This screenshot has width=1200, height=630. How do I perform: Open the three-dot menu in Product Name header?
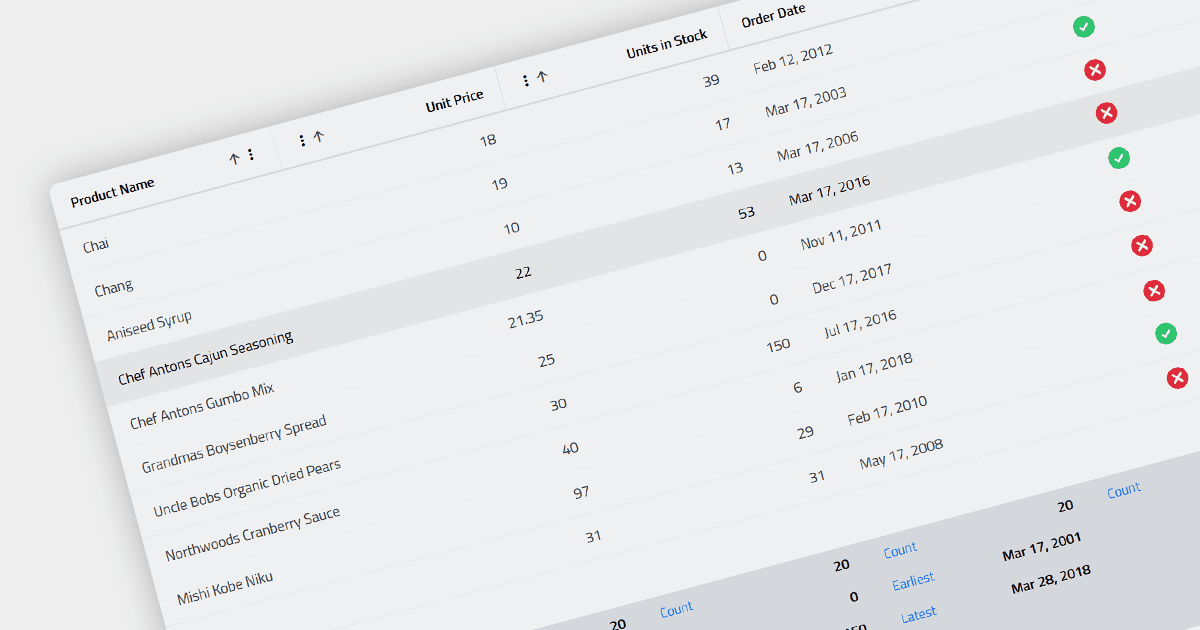point(250,155)
